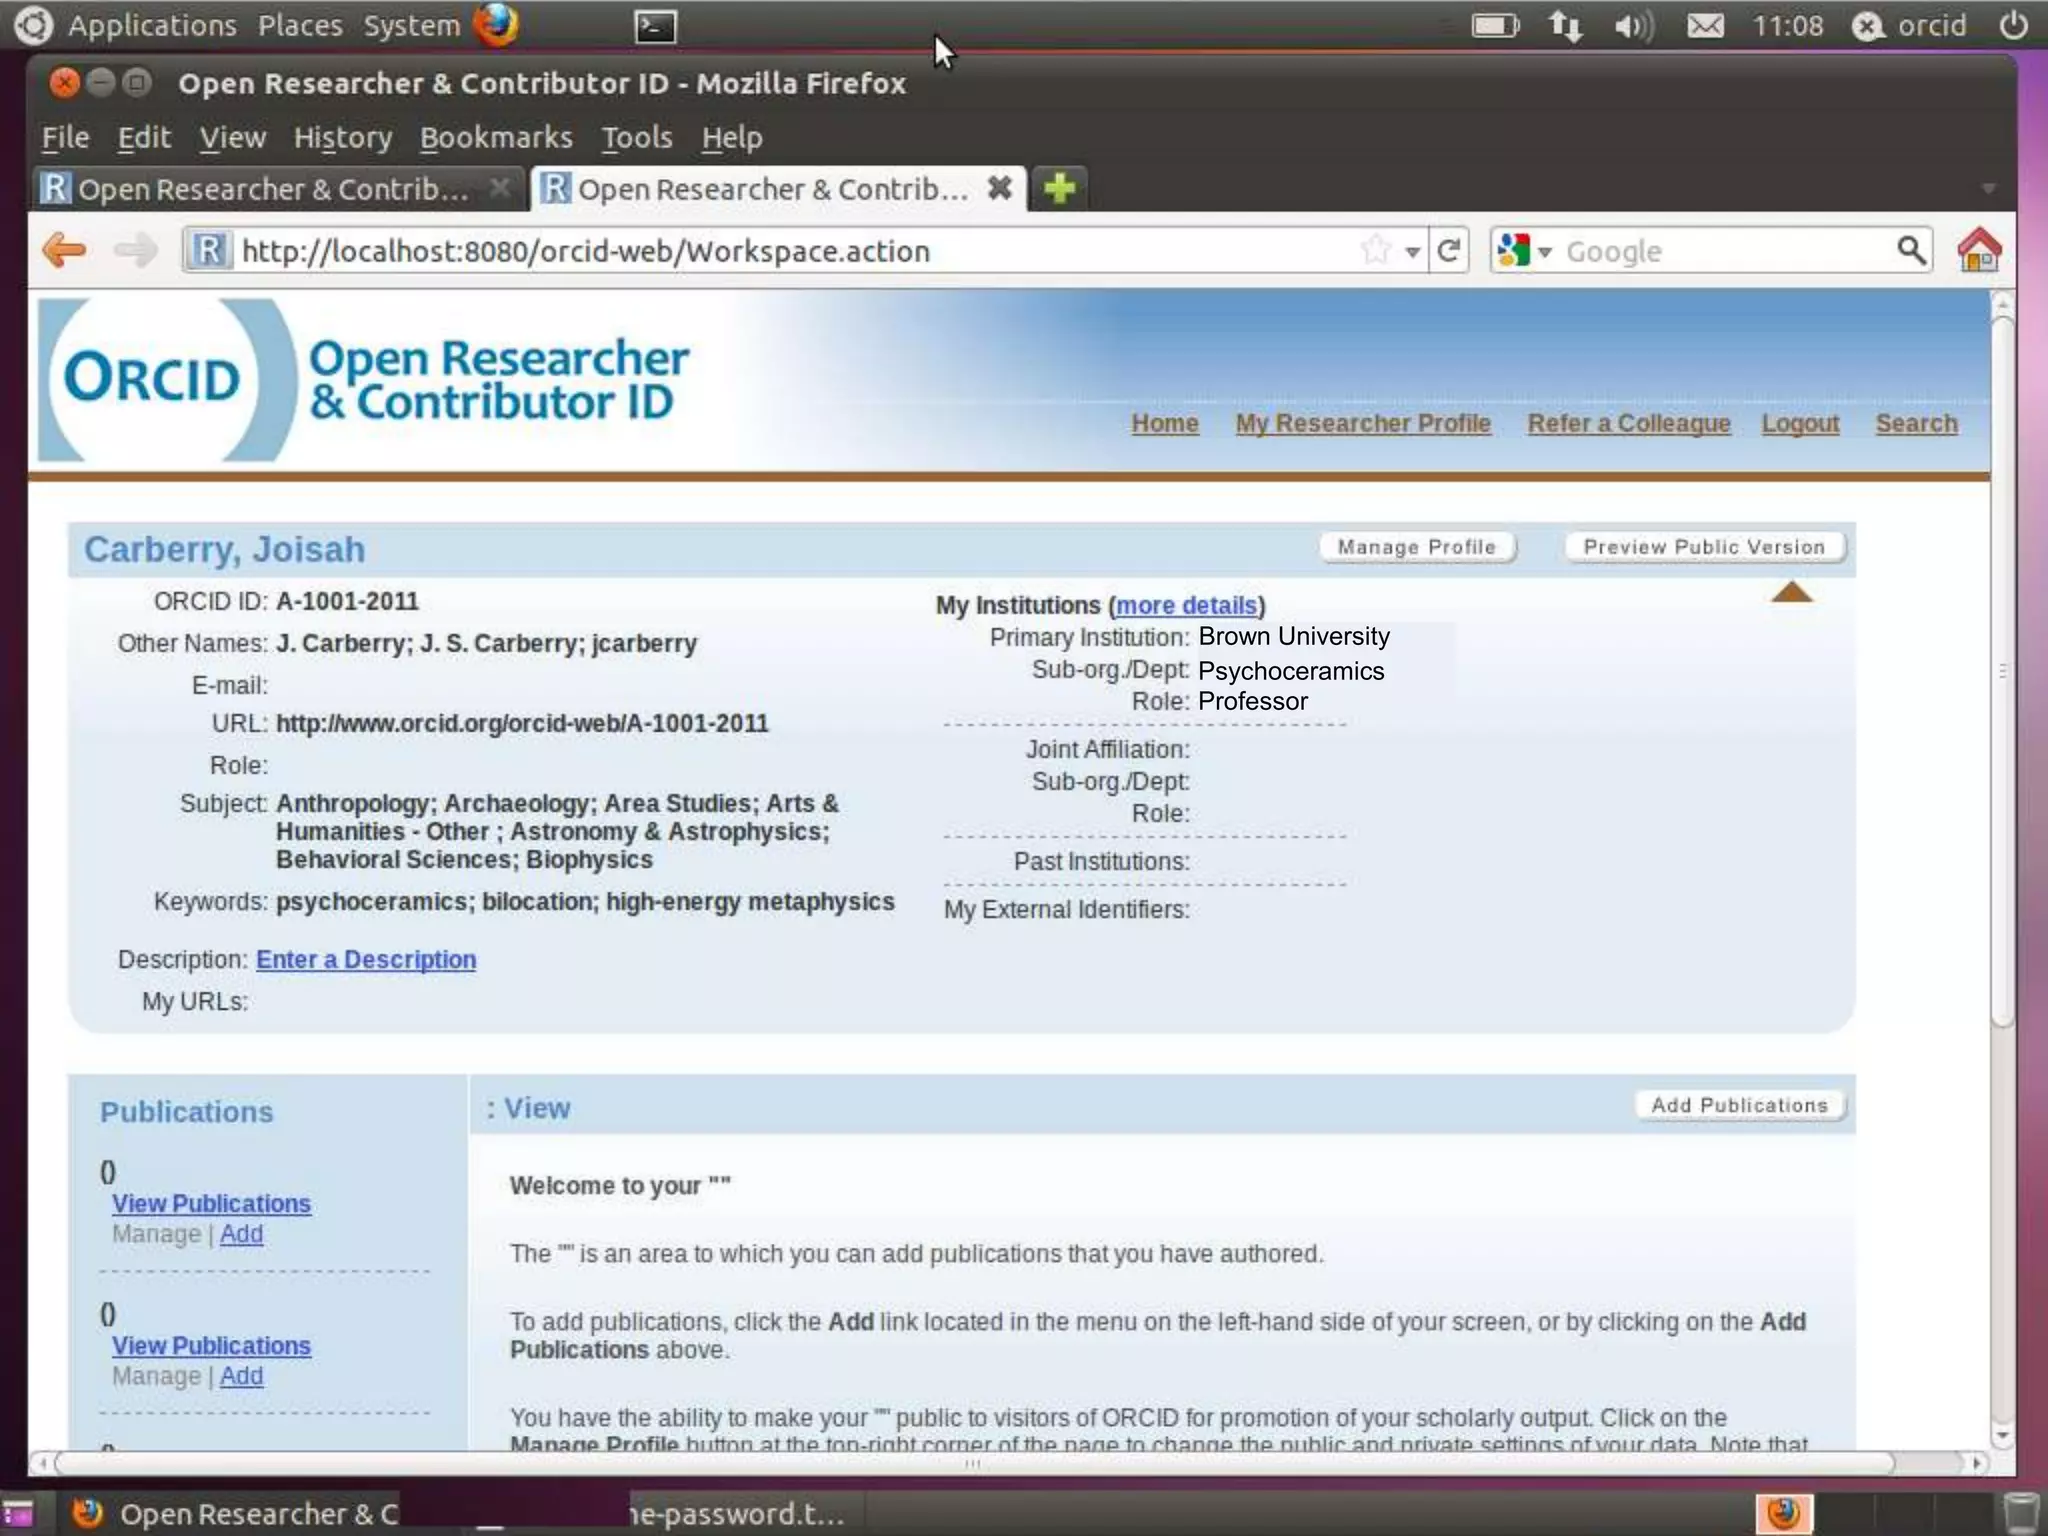
Task: Open the Bookmarks menu
Action: coord(496,137)
